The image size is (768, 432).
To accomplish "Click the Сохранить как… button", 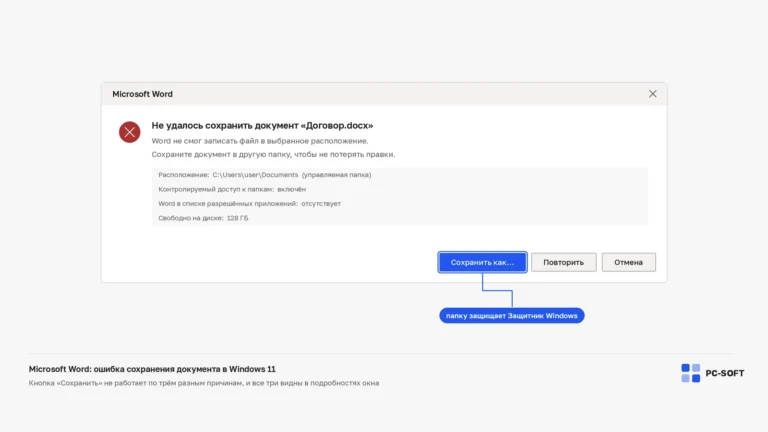I will point(482,262).
